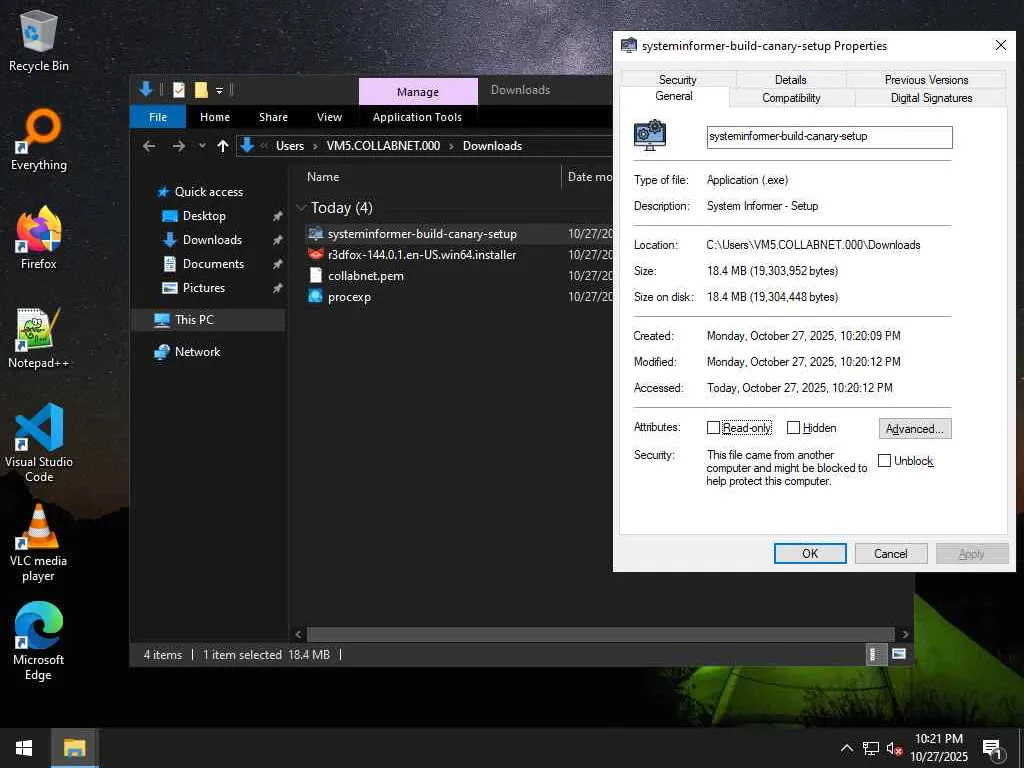Click the scrollbar right arrow in Explorer
Image resolution: width=1024 pixels, height=768 pixels.
click(905, 634)
